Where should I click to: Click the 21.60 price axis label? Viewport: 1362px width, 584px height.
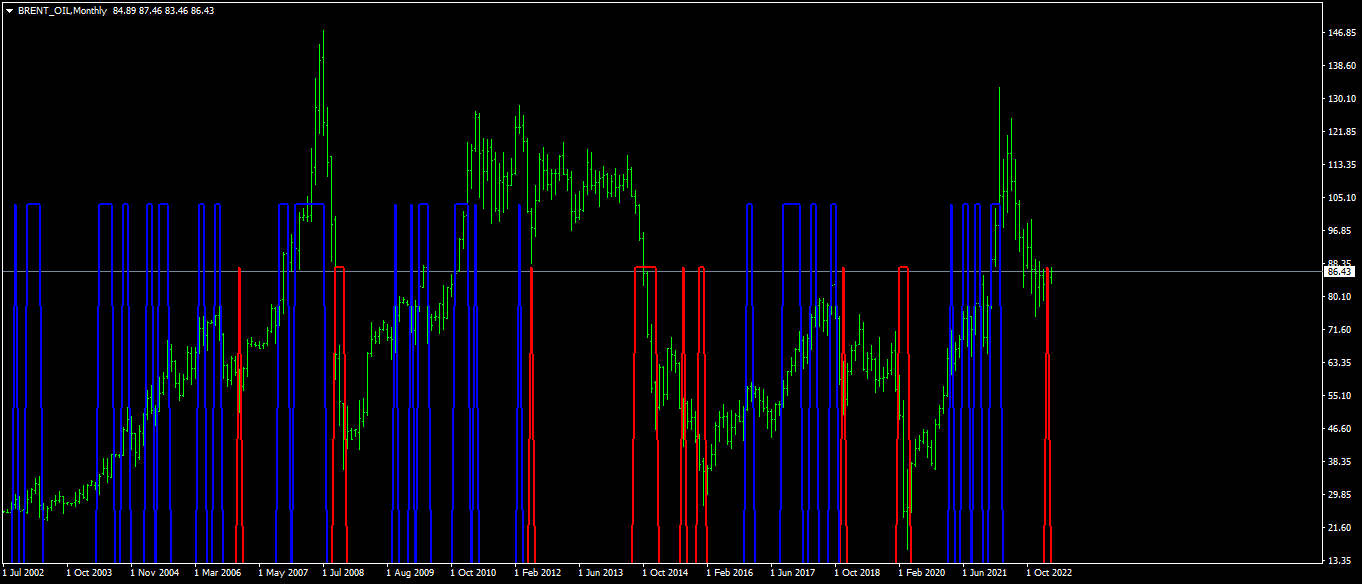click(x=1339, y=528)
